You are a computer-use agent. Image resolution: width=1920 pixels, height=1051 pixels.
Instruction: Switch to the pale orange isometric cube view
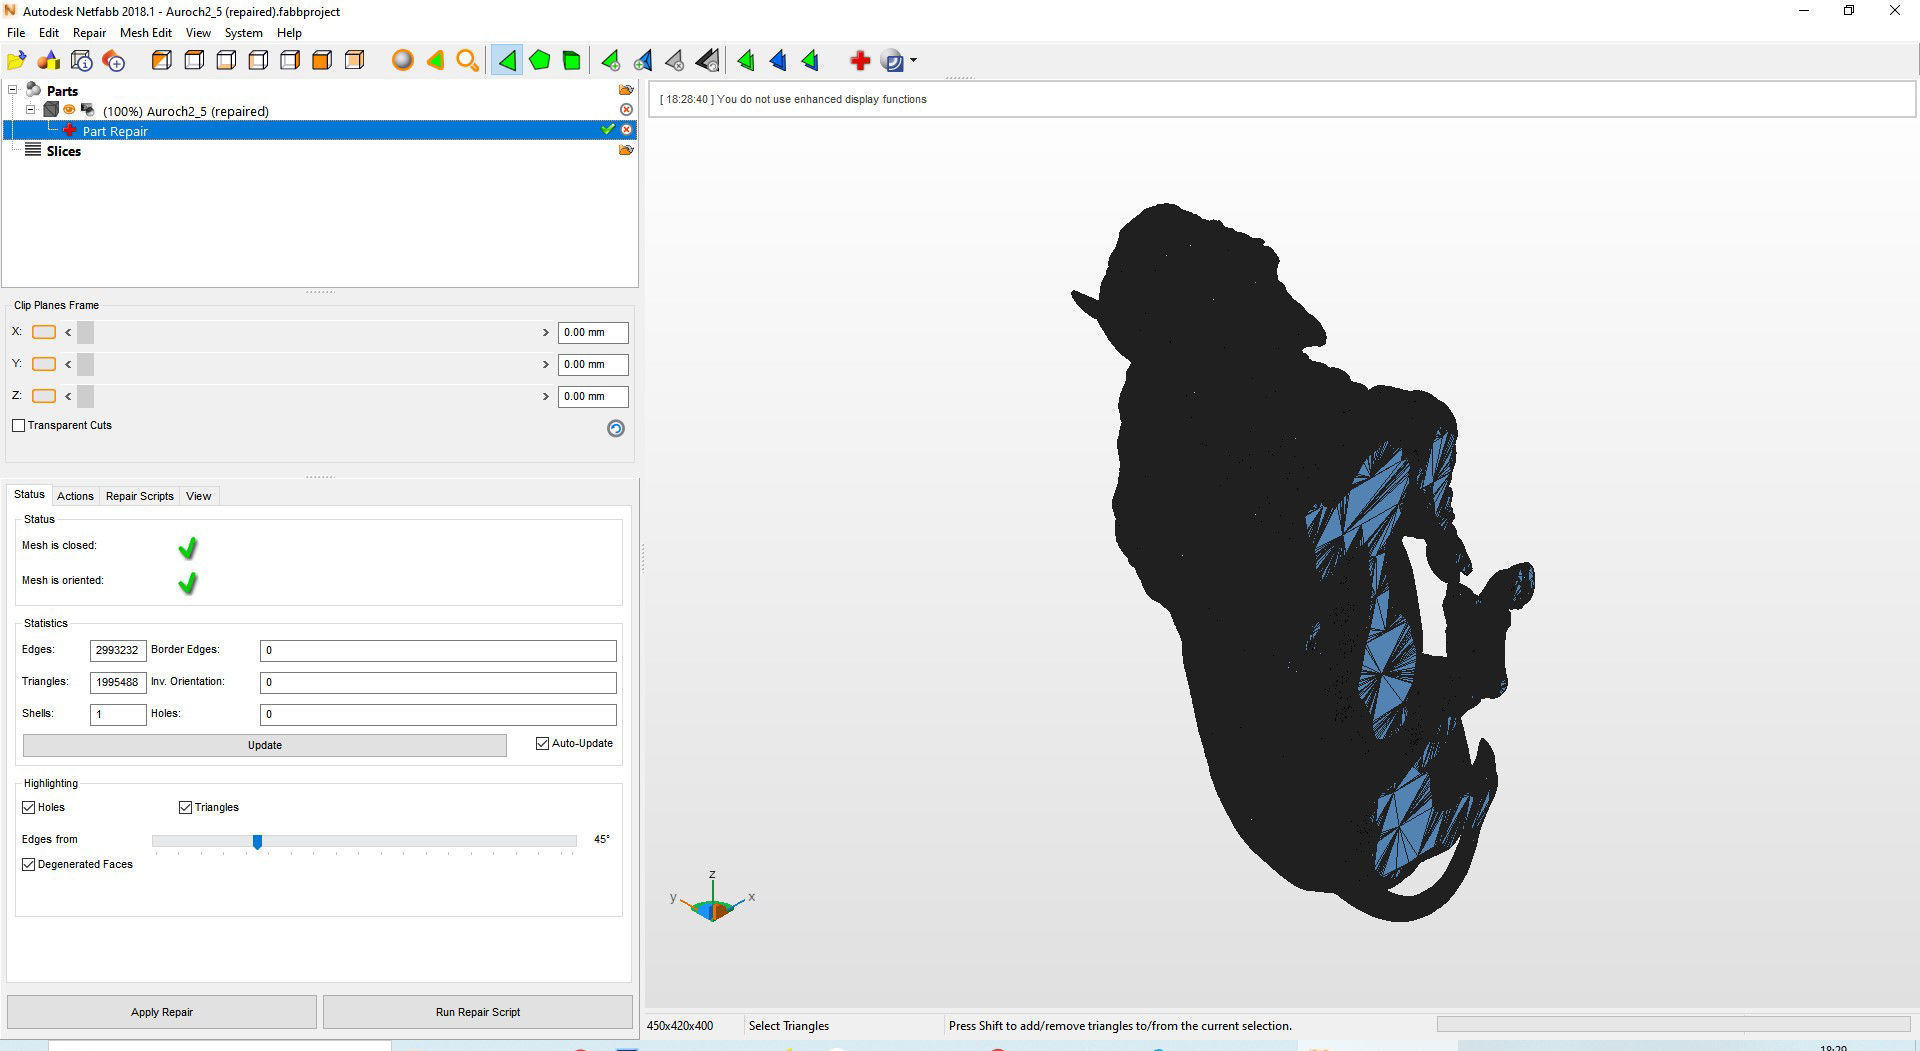(354, 61)
